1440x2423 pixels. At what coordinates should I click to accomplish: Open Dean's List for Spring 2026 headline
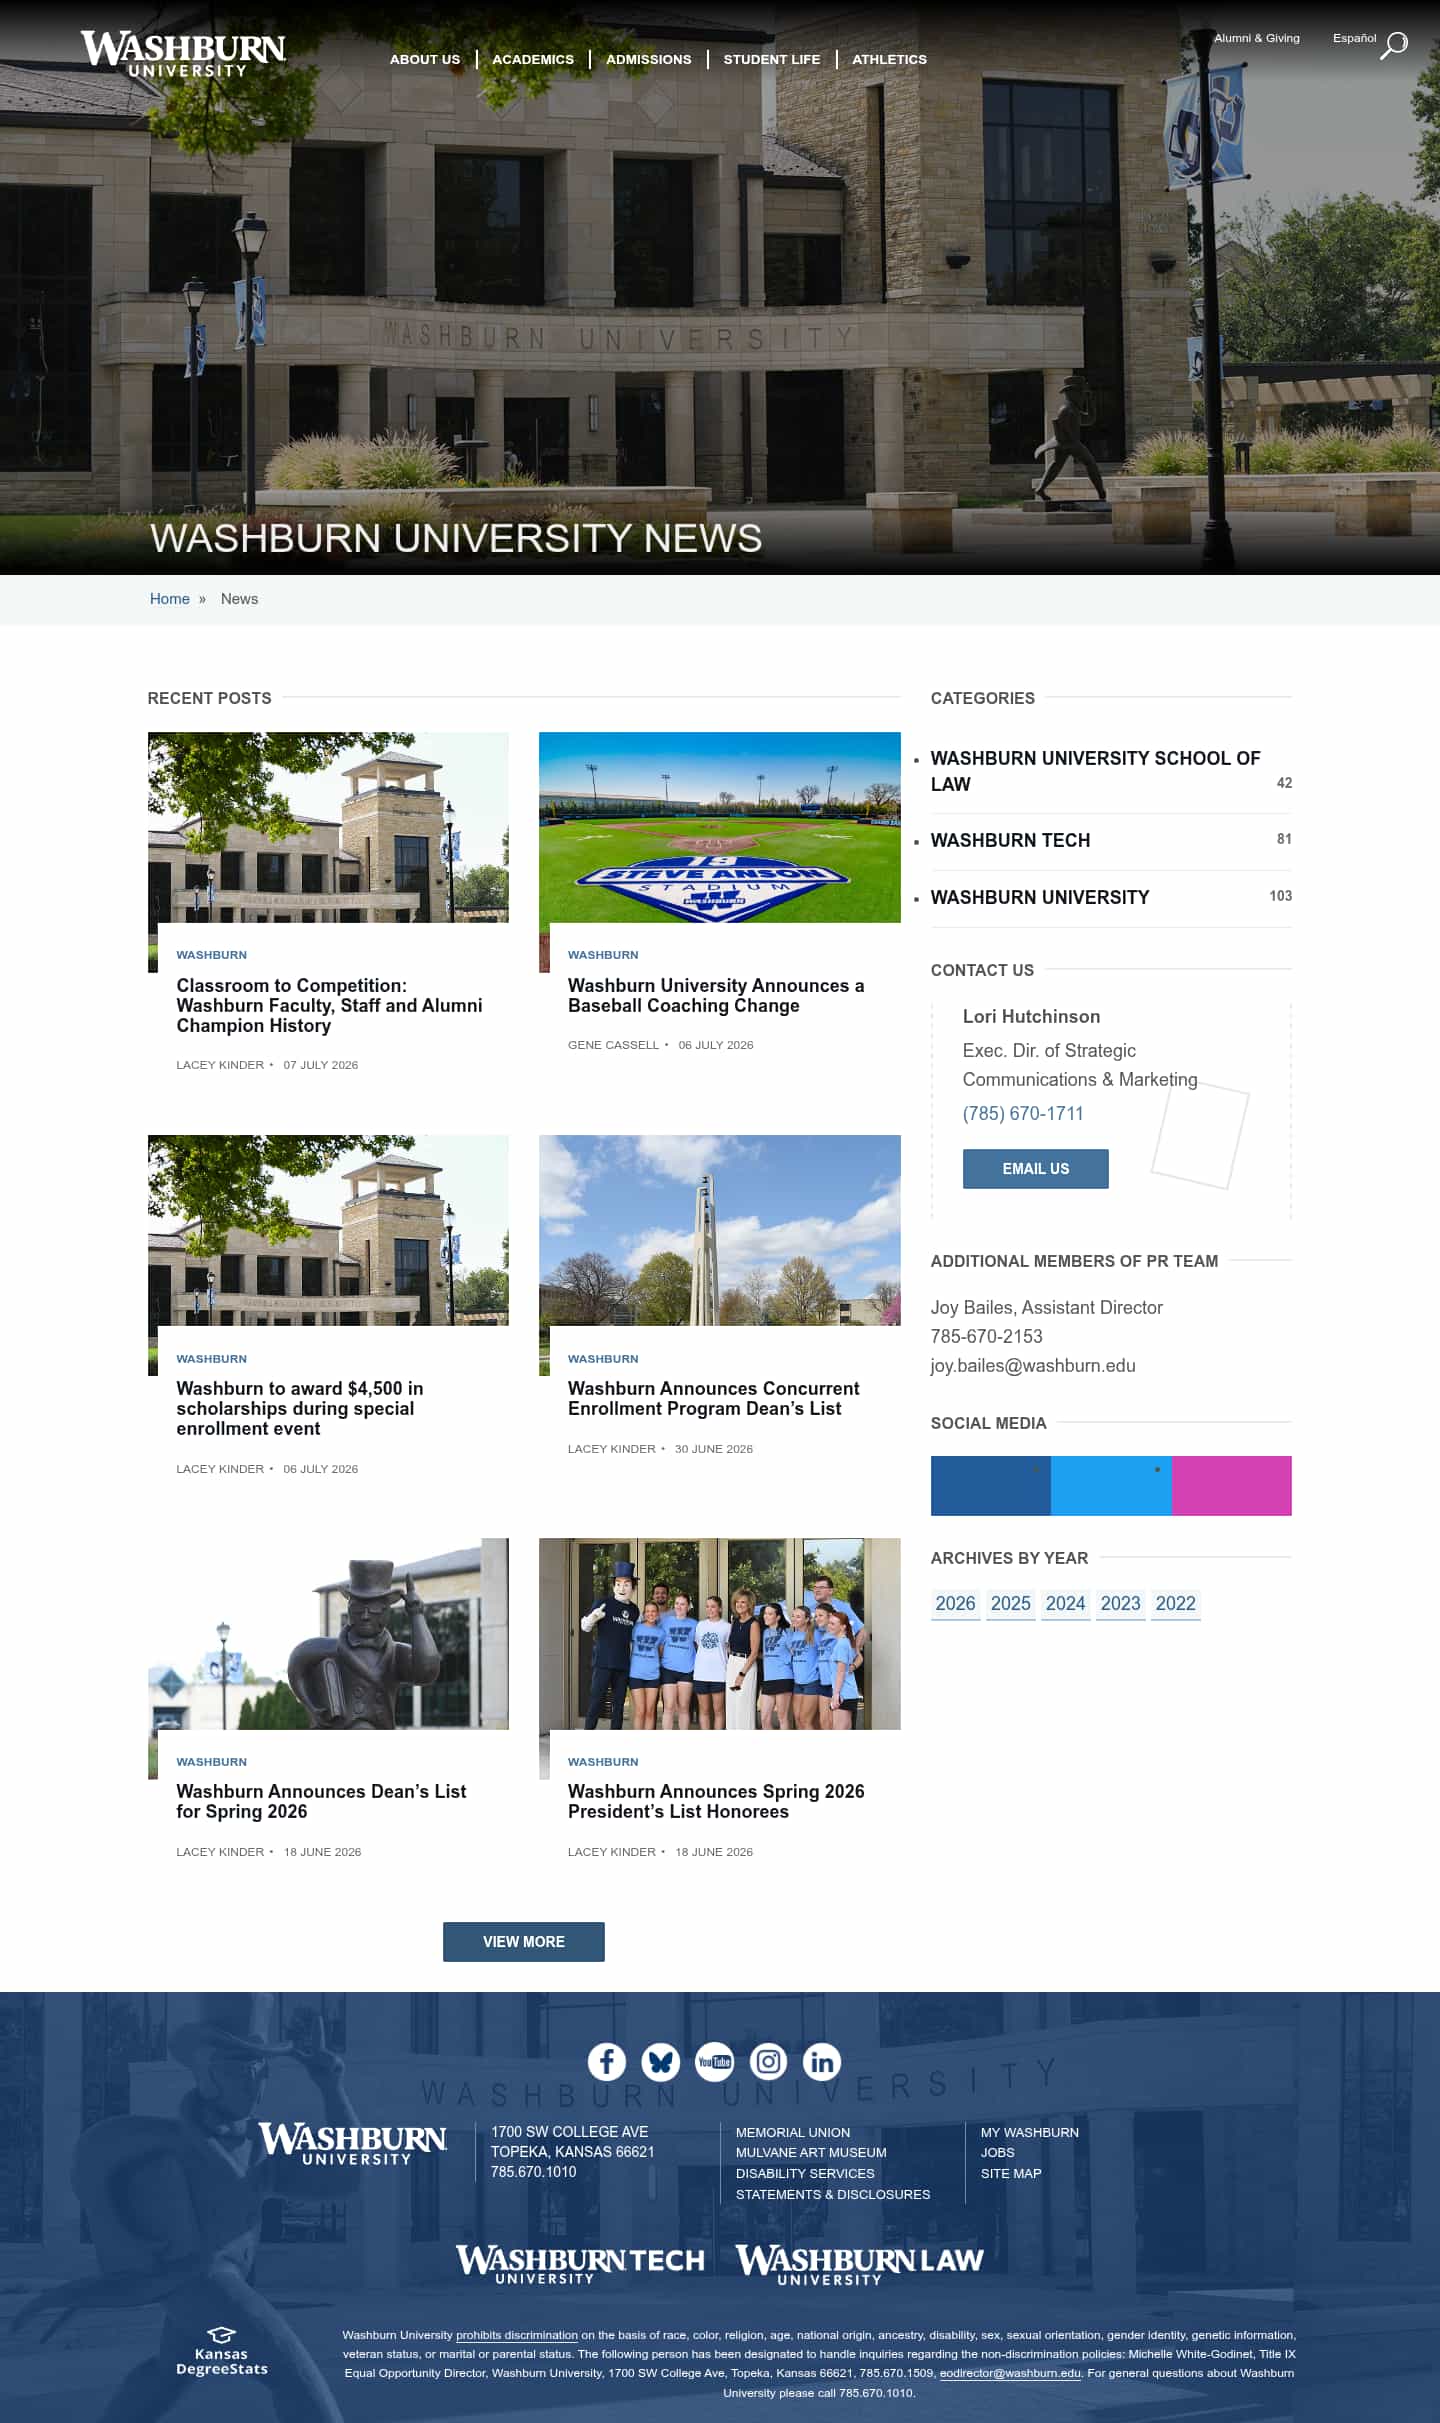[321, 1801]
